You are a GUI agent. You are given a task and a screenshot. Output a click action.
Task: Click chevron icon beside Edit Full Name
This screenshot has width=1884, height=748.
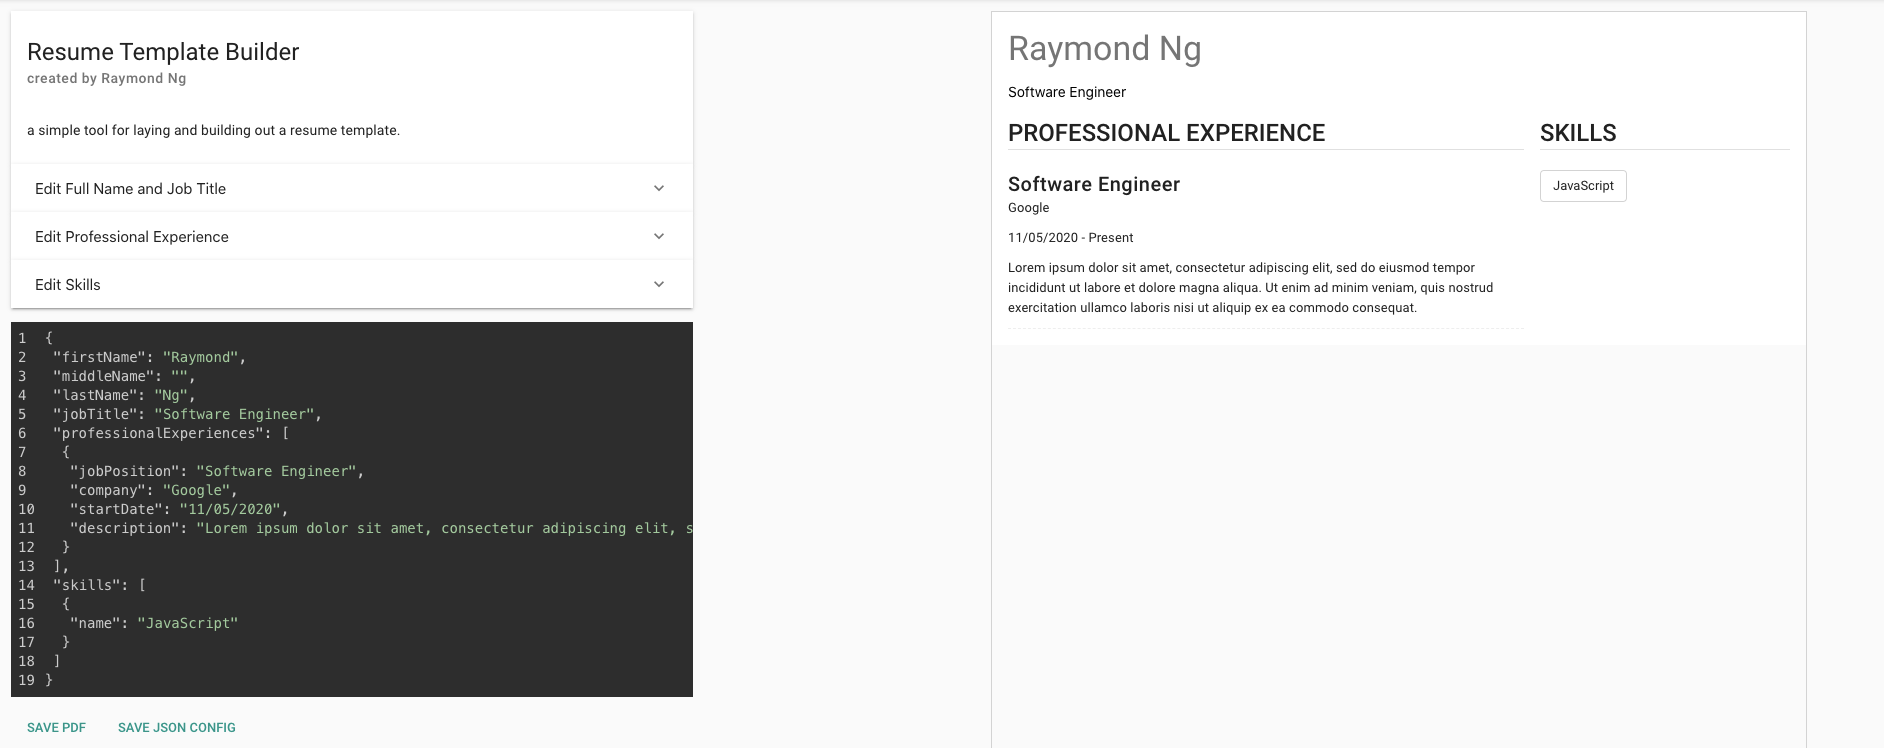(x=659, y=188)
